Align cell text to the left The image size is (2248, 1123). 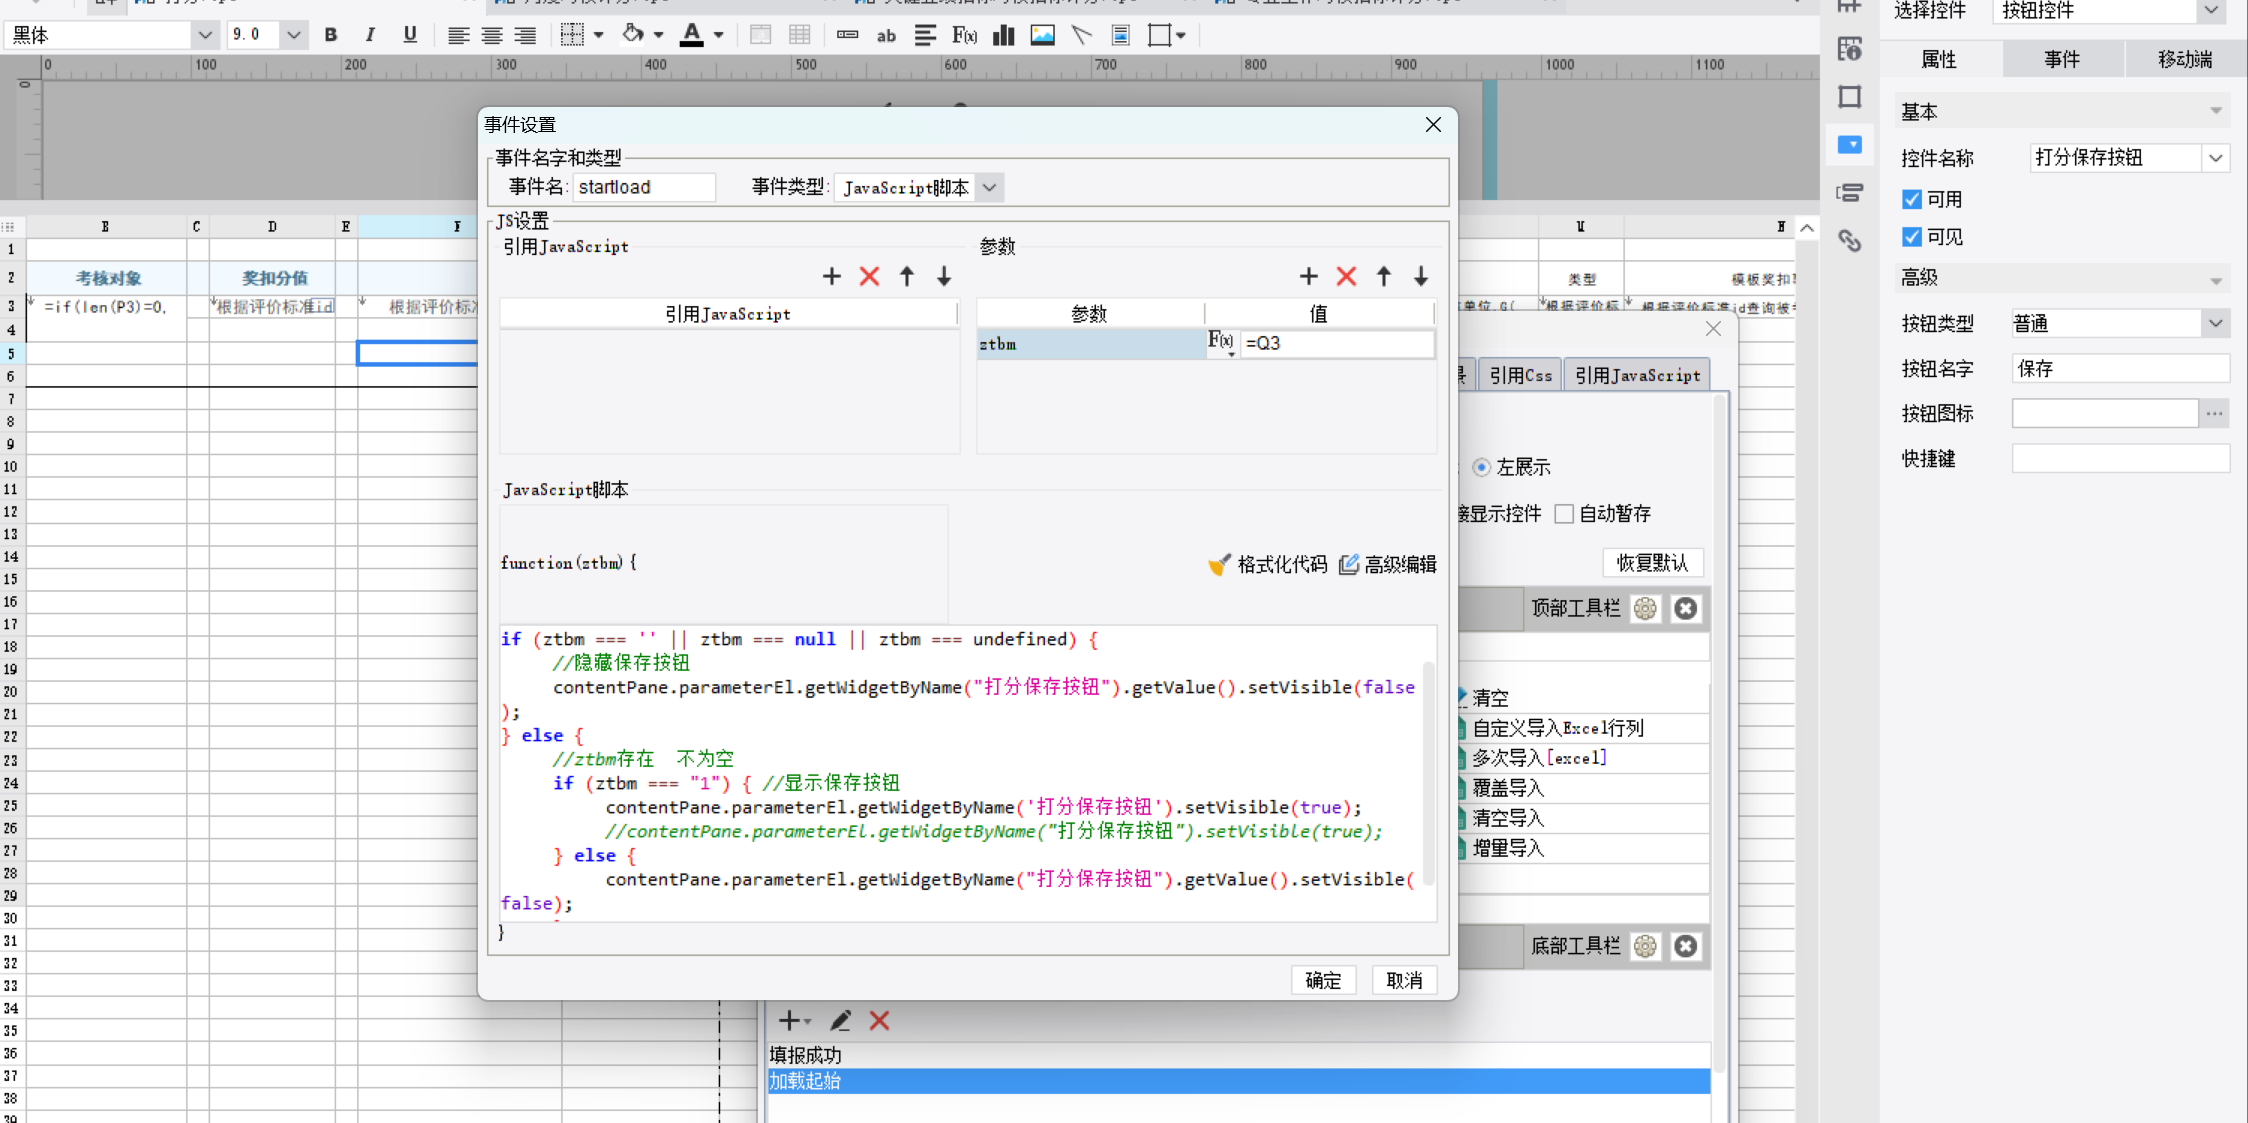point(458,35)
